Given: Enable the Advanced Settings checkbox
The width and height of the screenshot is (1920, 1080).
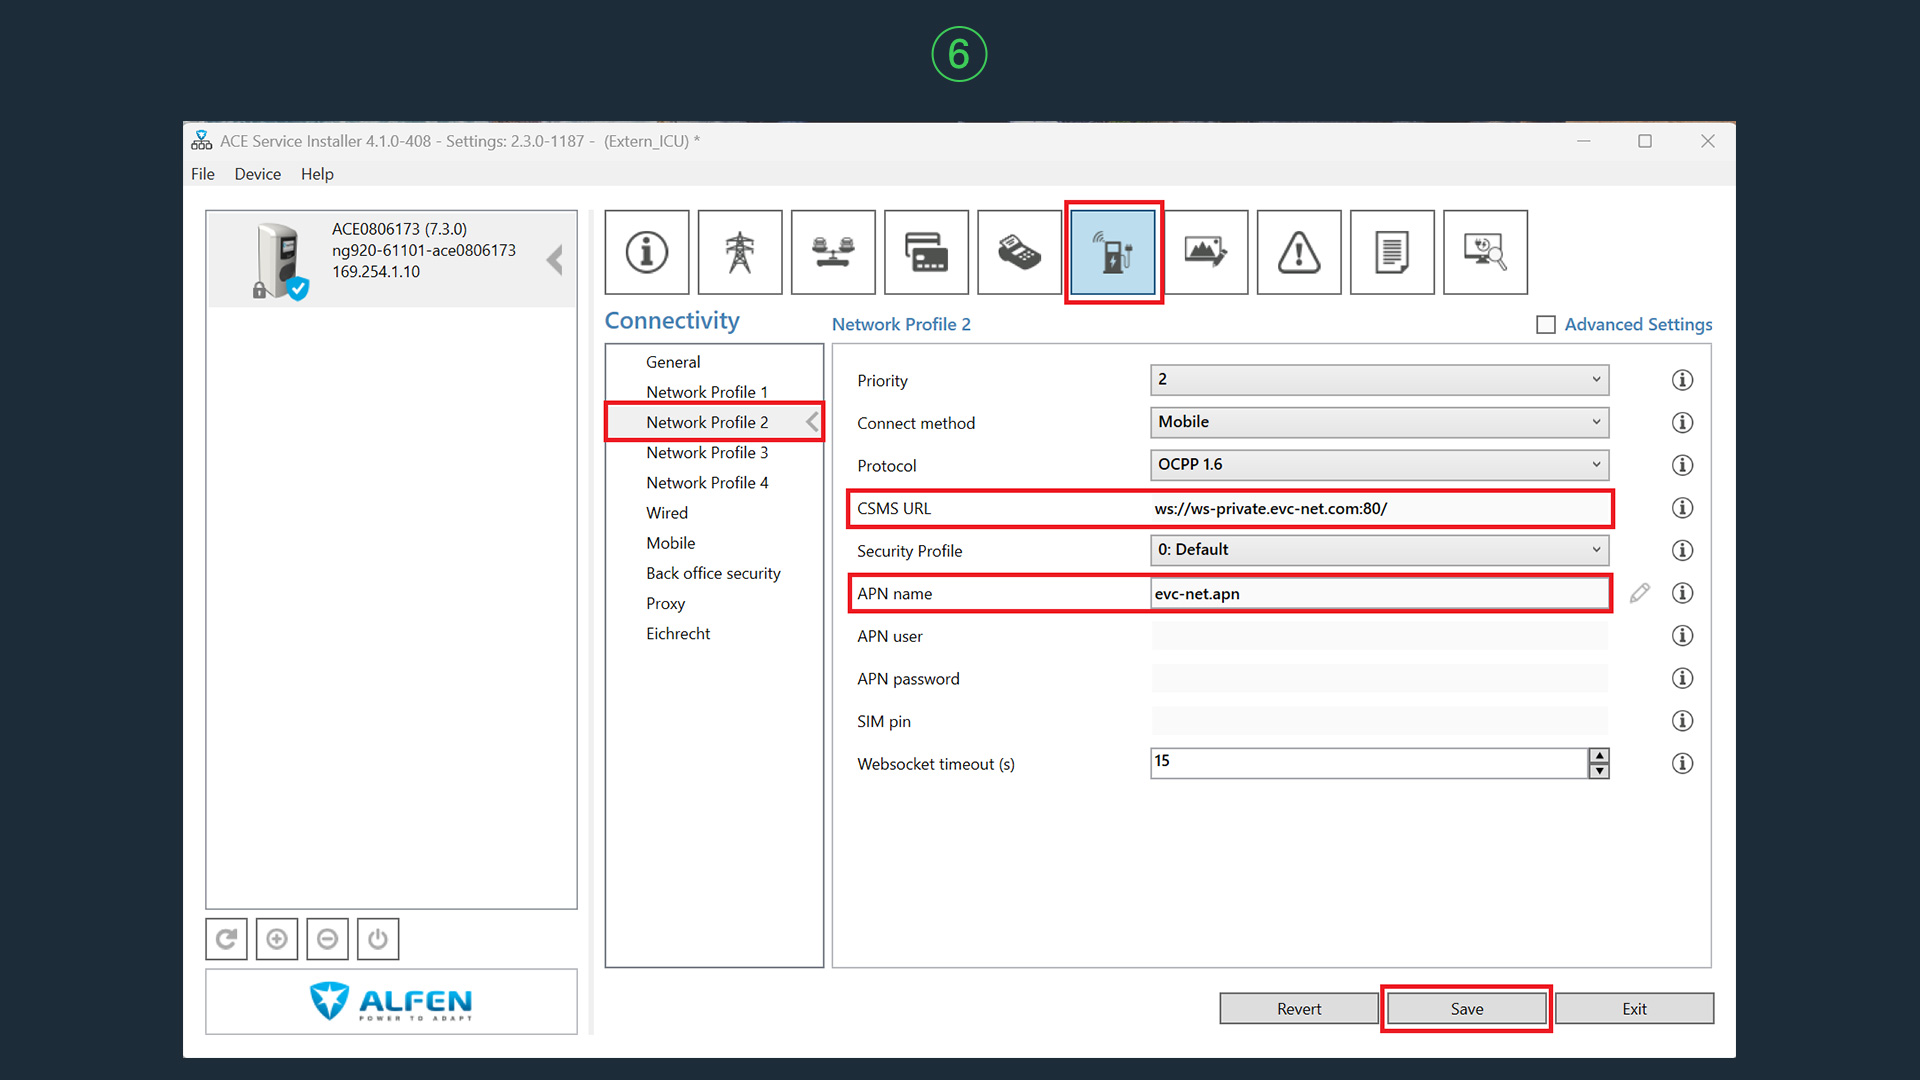Looking at the screenshot, I should (x=1546, y=325).
